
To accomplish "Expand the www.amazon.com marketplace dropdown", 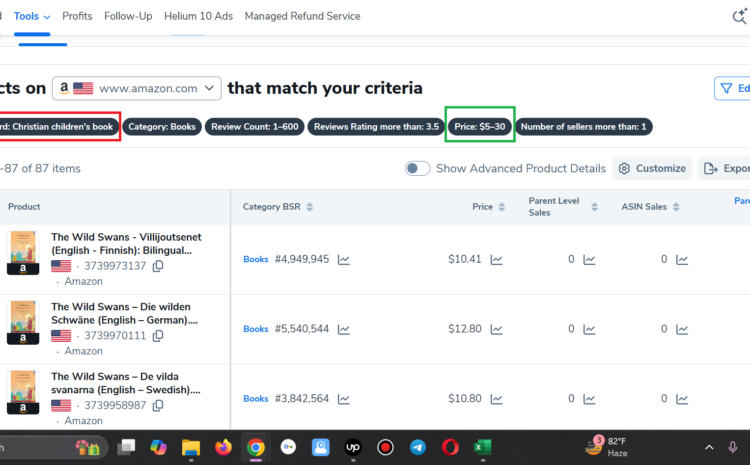I will pos(137,89).
